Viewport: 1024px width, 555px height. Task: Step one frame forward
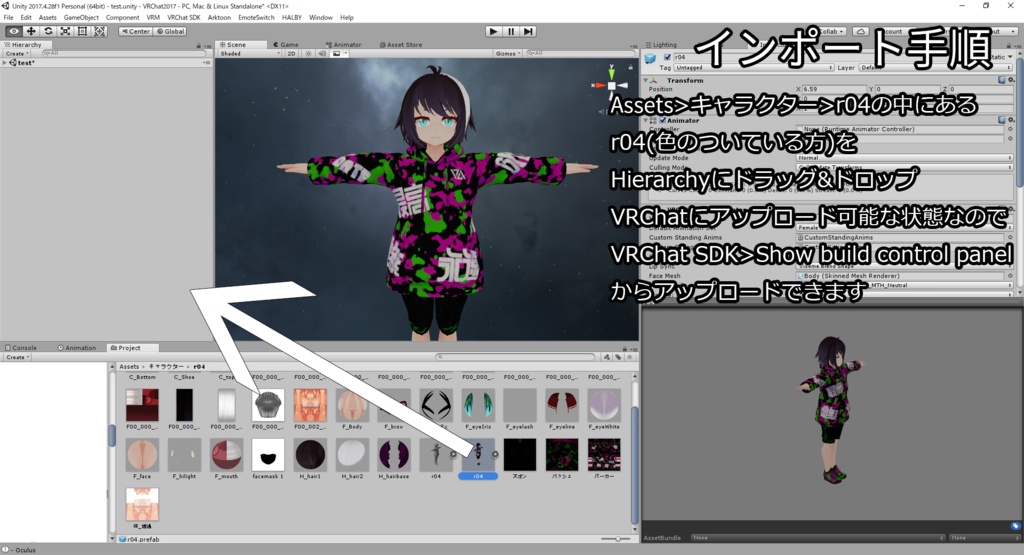[528, 31]
